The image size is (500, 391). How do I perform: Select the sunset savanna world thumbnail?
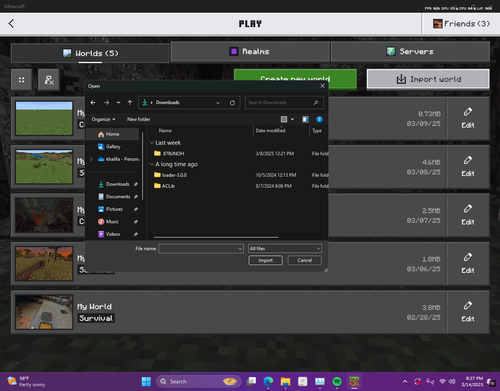[44, 263]
